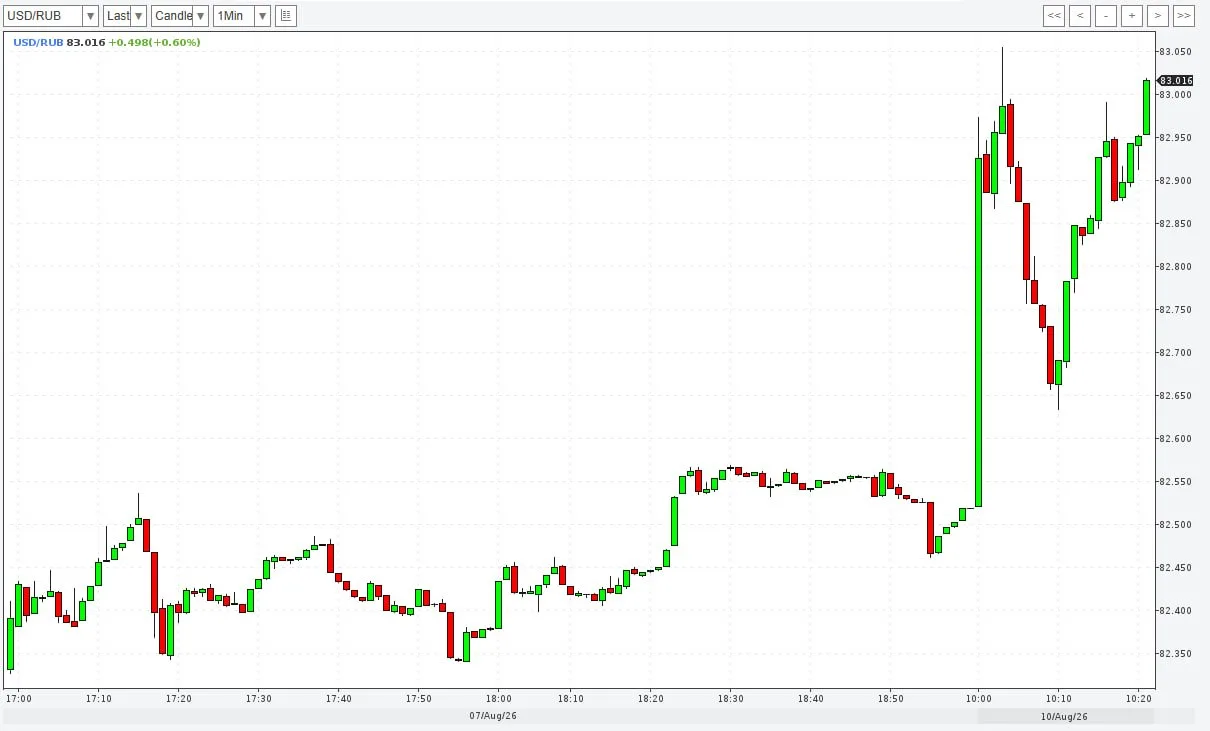Click the large green 10:00 candle

pos(979,333)
